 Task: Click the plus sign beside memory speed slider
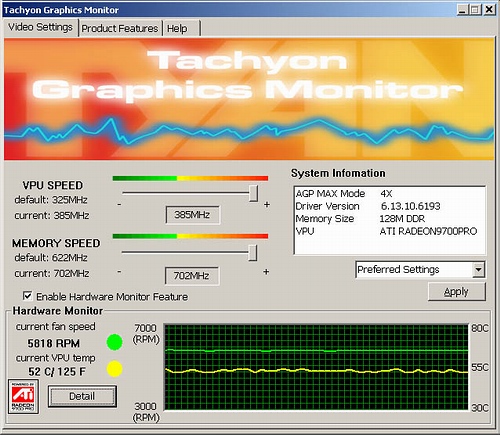[x=266, y=272]
